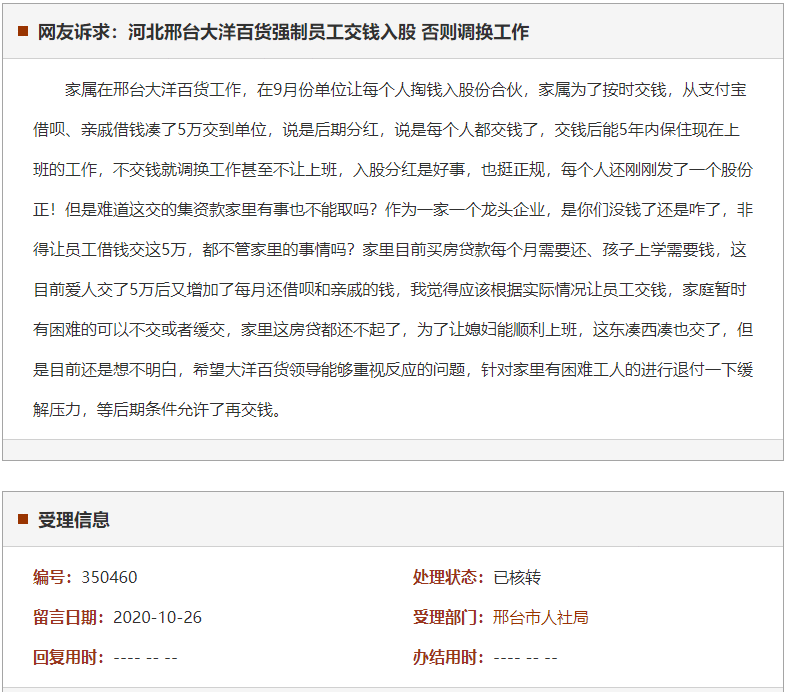Click the line beginning 是目前还是想不明白
788x692 pixels.
(393, 370)
